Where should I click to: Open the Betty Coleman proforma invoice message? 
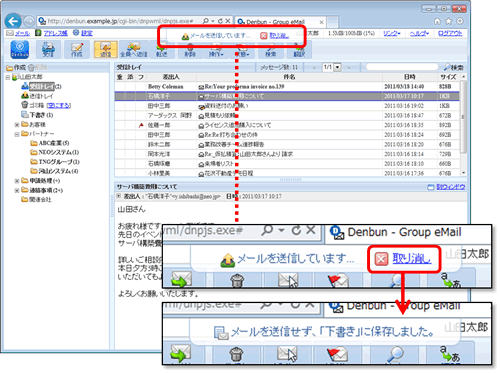pos(287,87)
